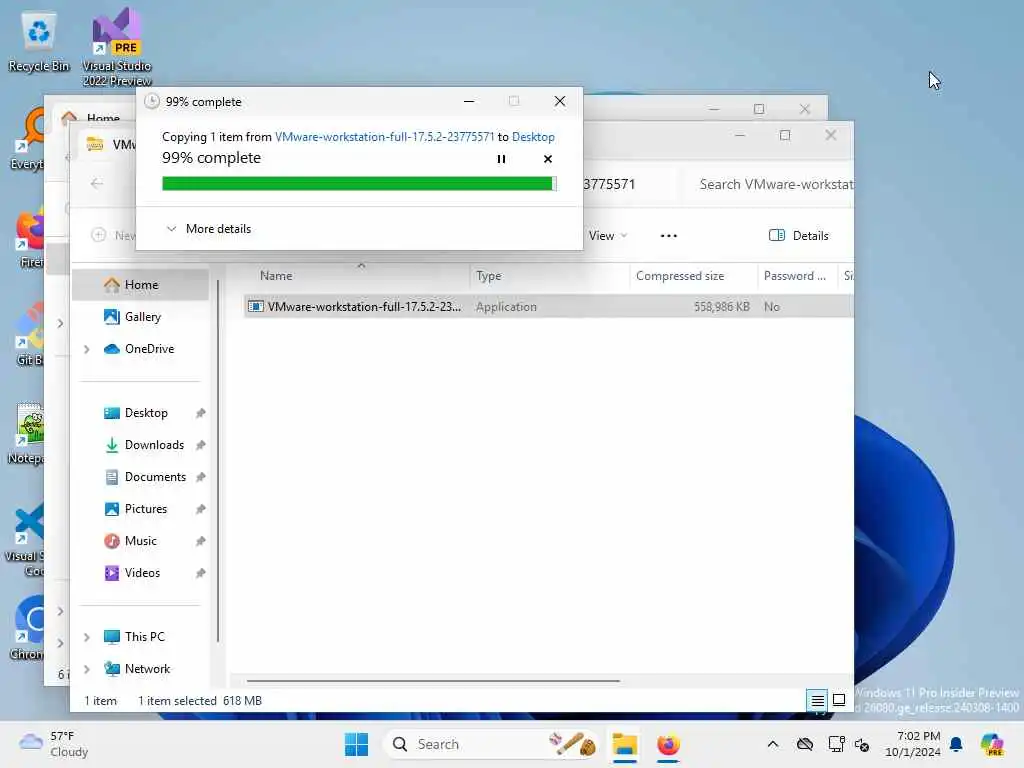1024x768 pixels.
Task: Open the See more ellipsis menu
Action: [669, 236]
